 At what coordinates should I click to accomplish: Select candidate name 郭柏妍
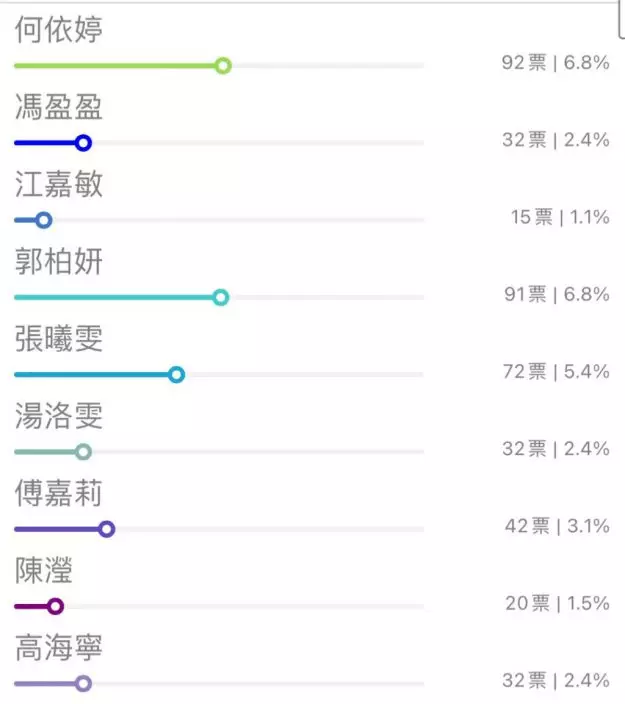point(59,262)
